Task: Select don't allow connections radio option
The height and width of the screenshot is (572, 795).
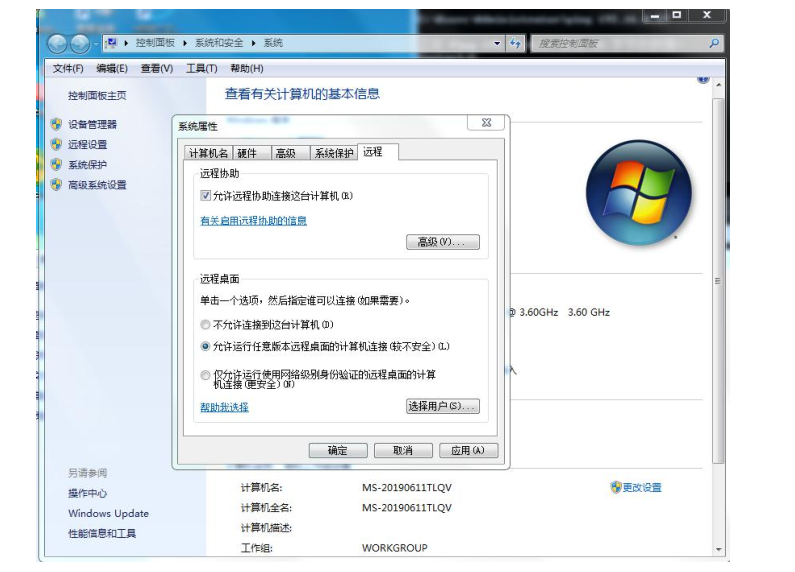Action: coord(206,325)
